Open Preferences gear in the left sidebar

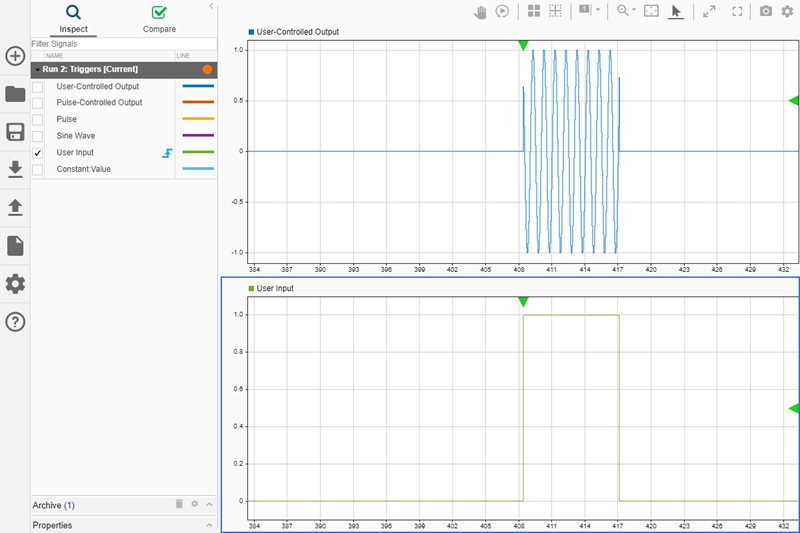click(15, 284)
